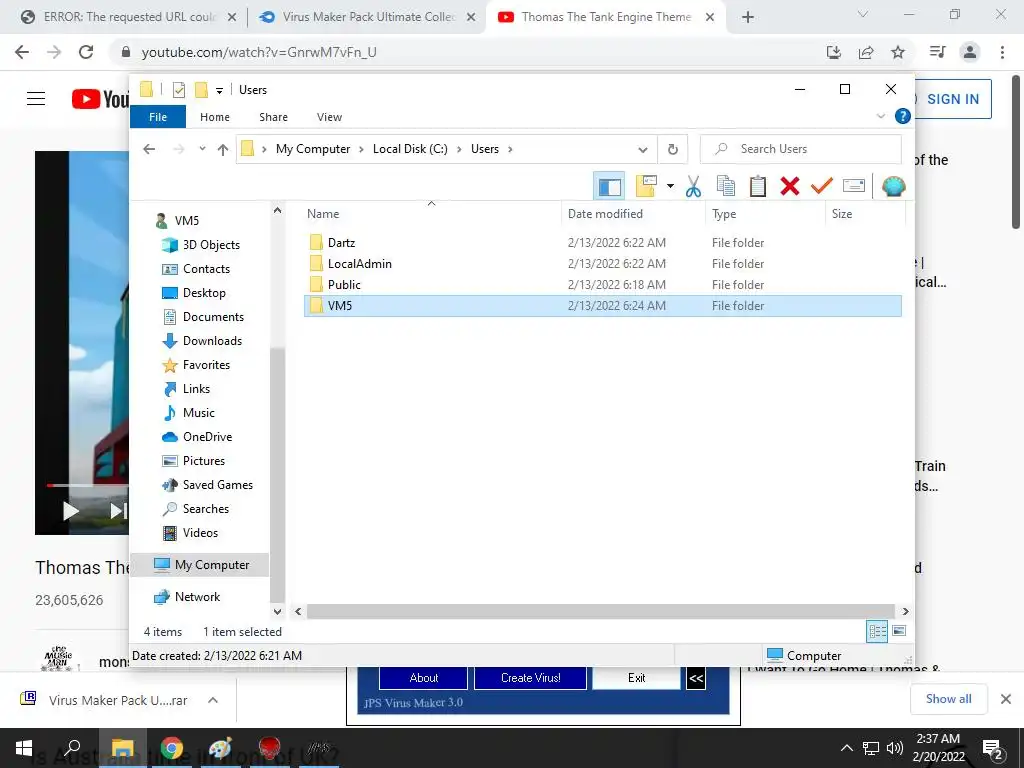Reload the YouTube page in Chrome
The image size is (1024, 768).
(x=86, y=52)
